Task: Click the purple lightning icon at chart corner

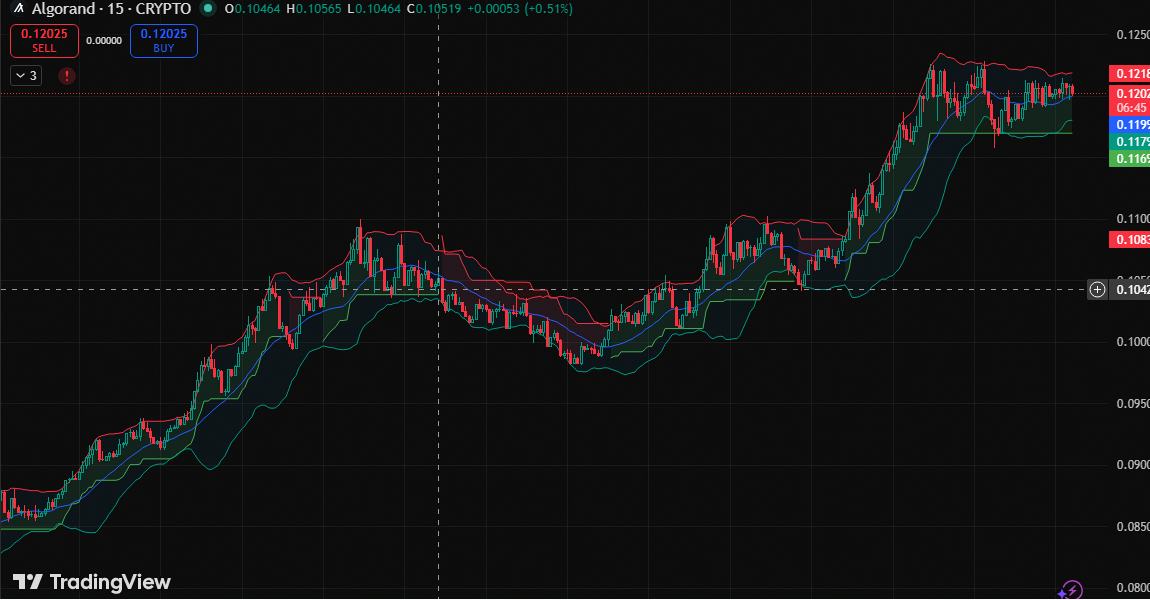Action: click(1071, 589)
